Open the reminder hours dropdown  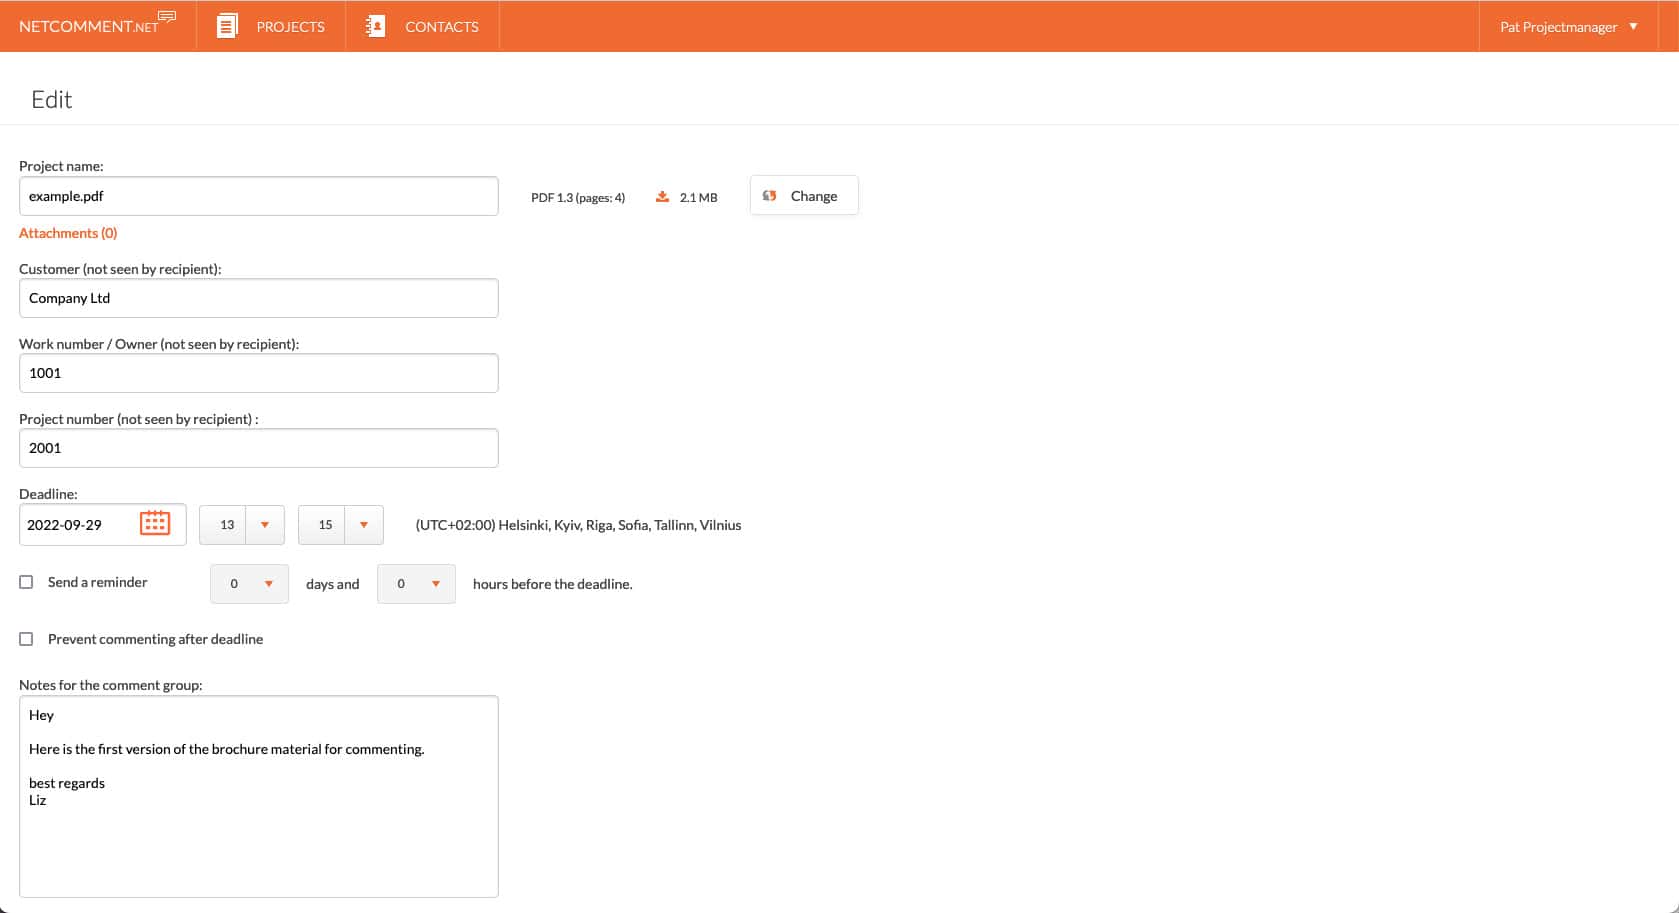pyautogui.click(x=435, y=584)
